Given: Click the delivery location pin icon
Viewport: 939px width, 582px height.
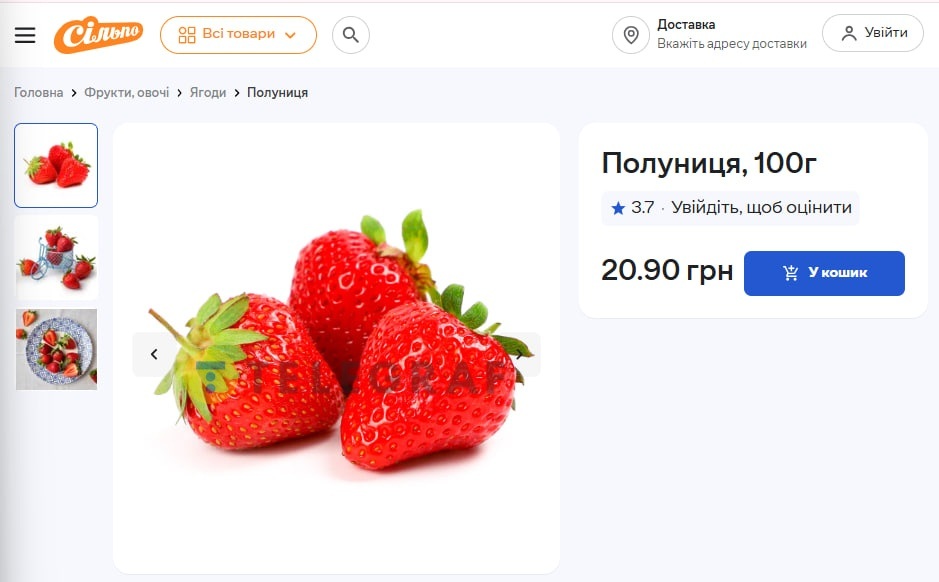Looking at the screenshot, I should 631,35.
